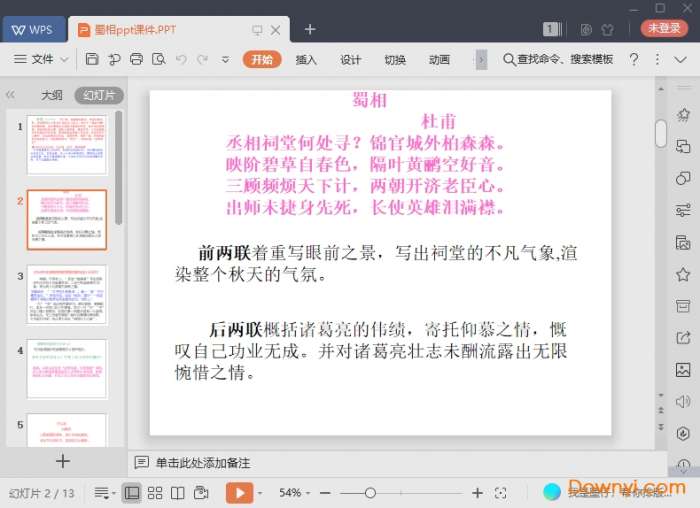Collapse the slide panel with double arrows
The image size is (700, 508).
click(10, 95)
